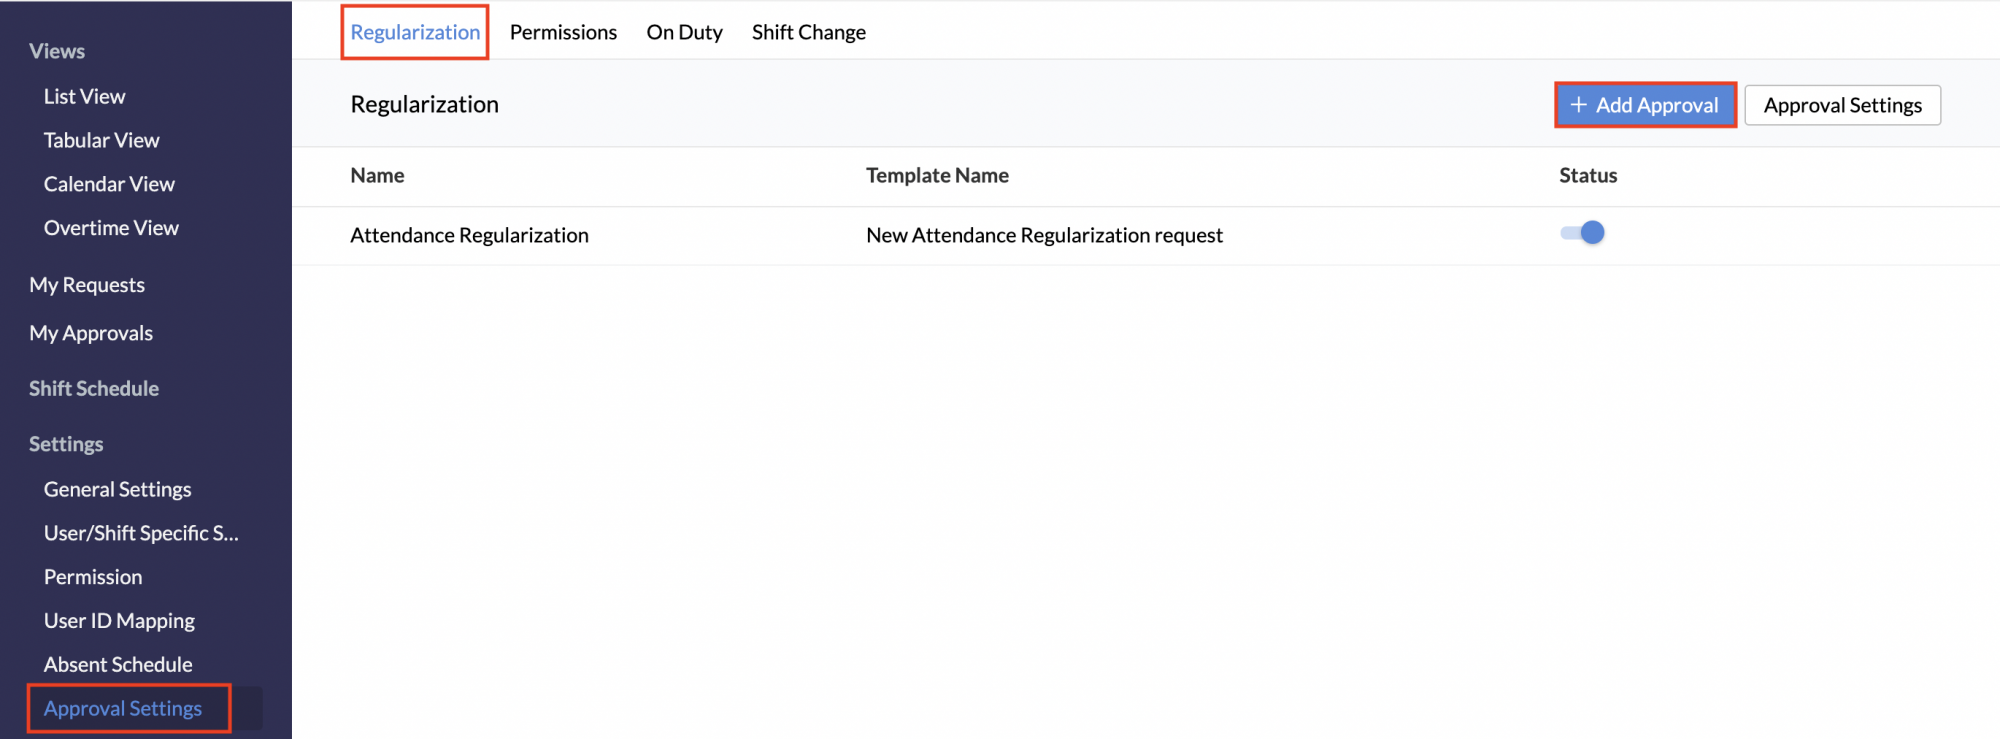The width and height of the screenshot is (2000, 739).
Task: Open List View in the sidebar
Action: [85, 96]
